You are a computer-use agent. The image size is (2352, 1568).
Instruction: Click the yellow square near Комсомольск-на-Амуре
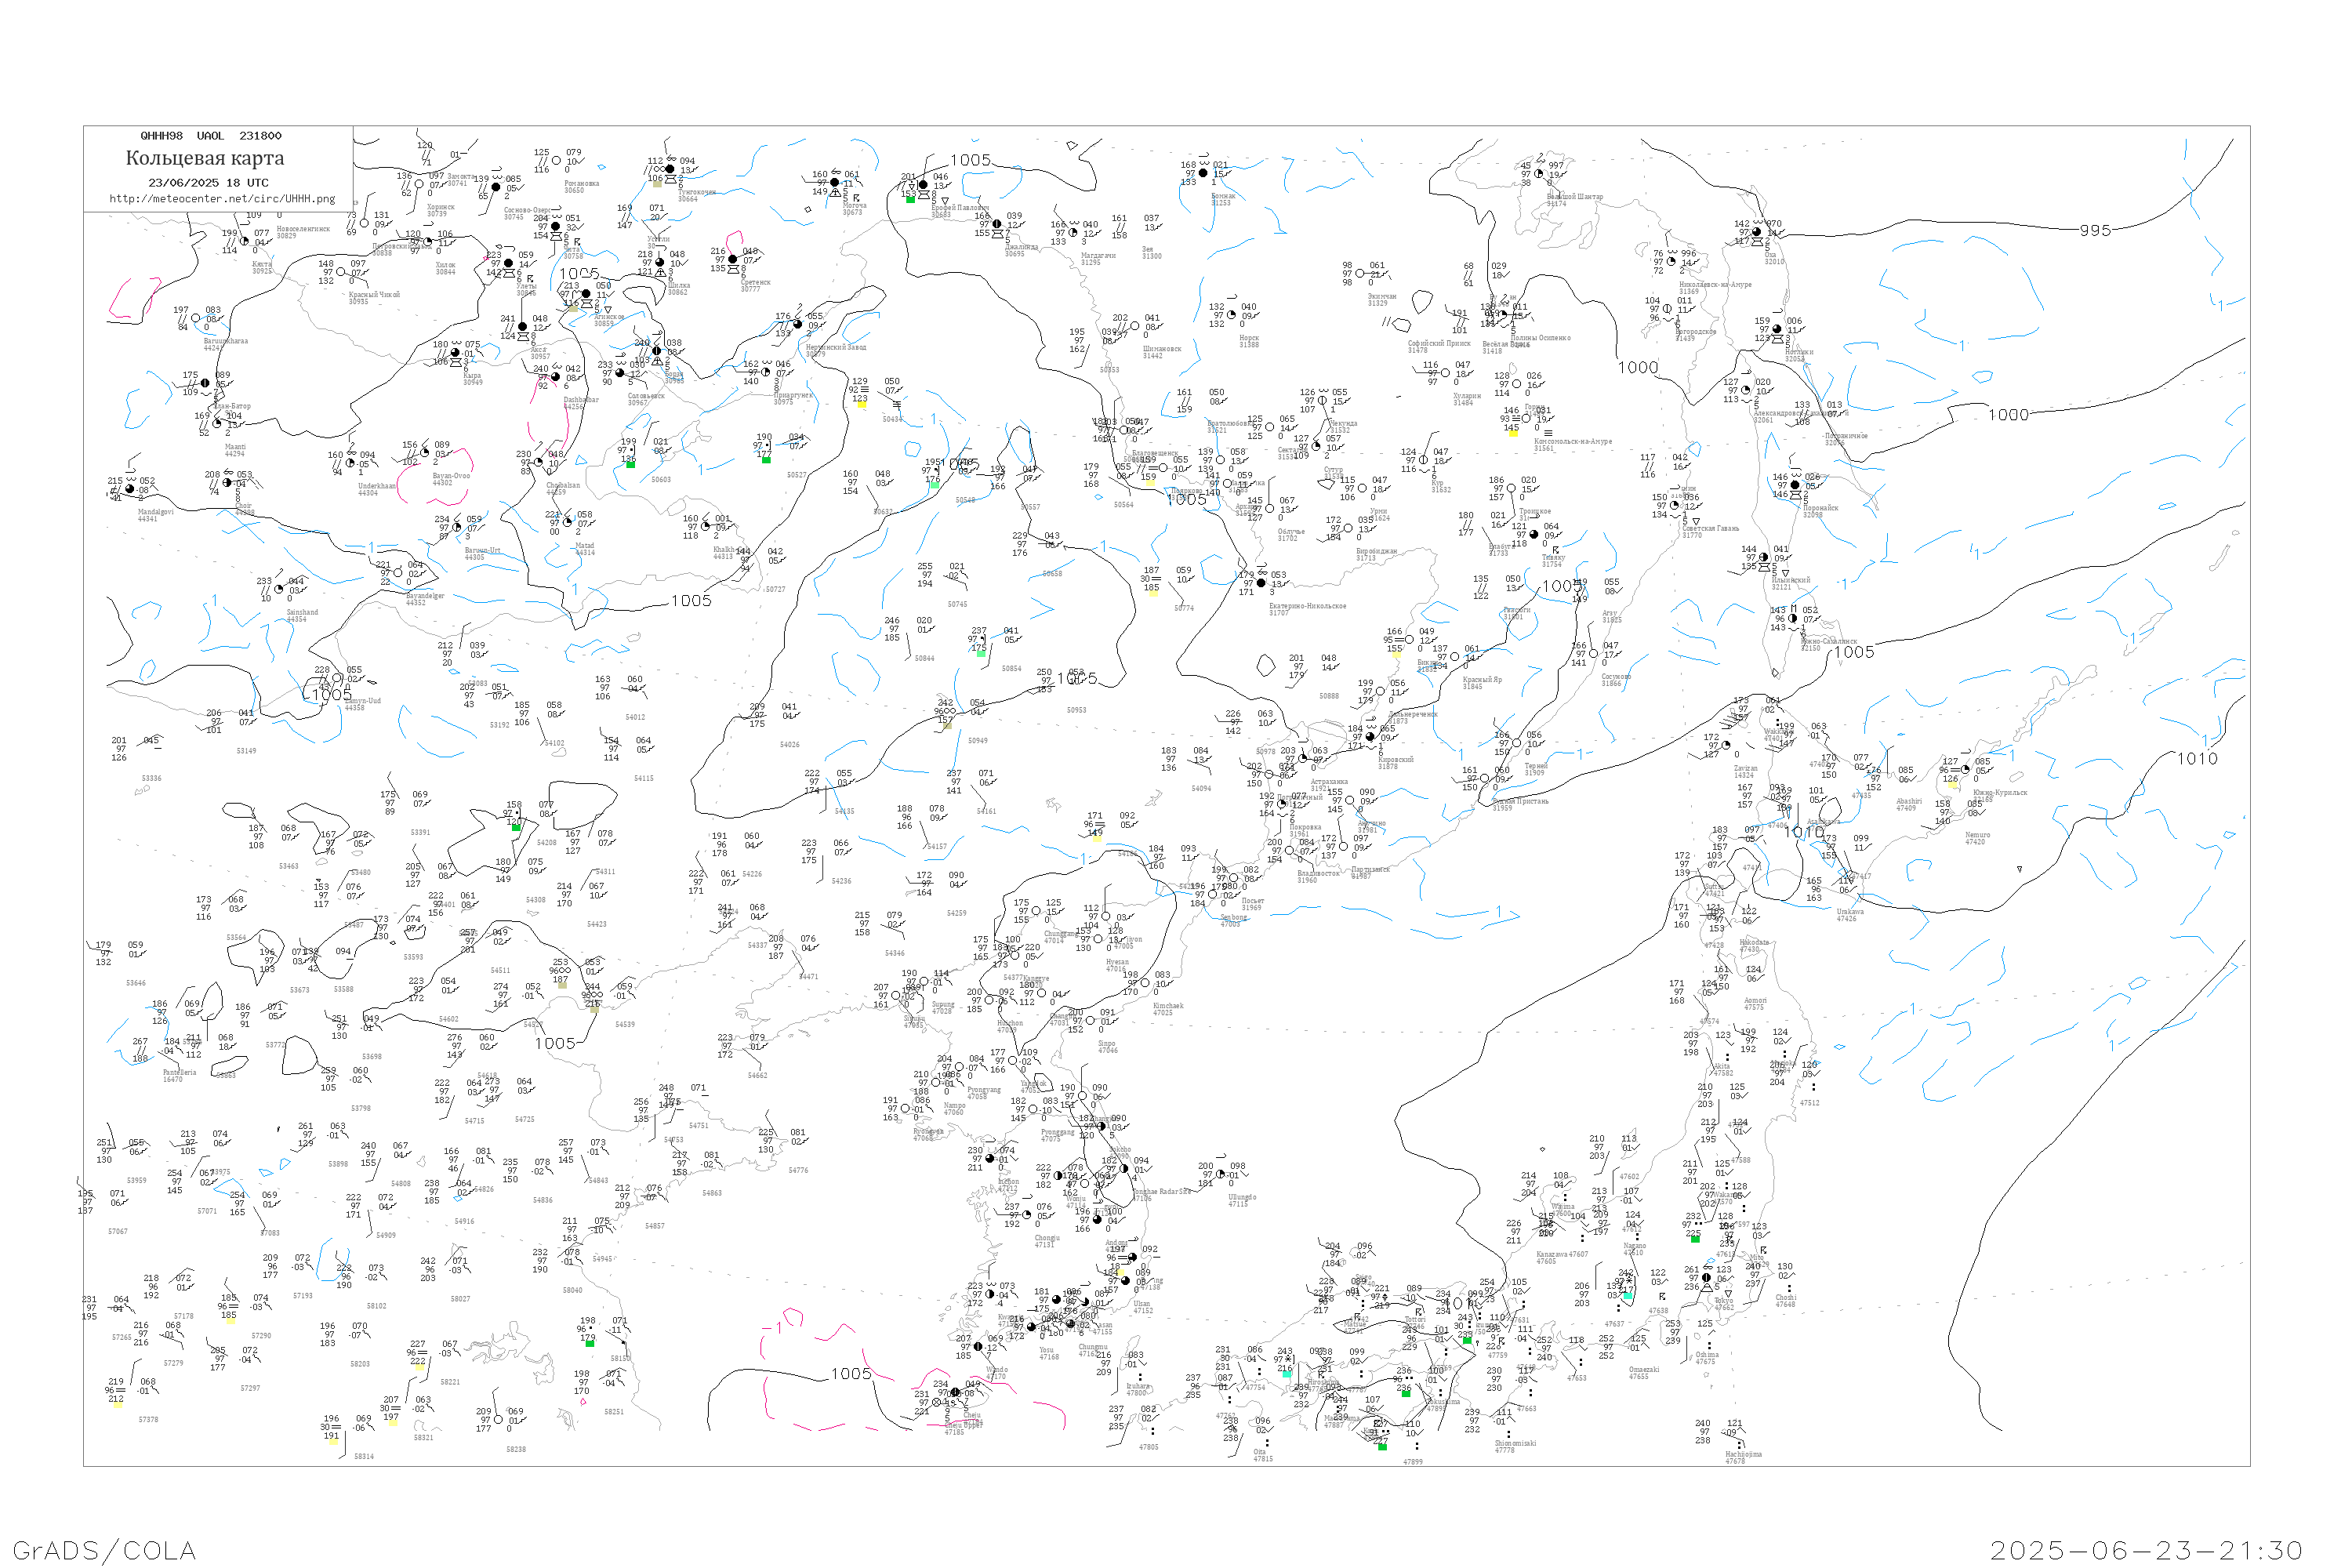[x=1513, y=434]
